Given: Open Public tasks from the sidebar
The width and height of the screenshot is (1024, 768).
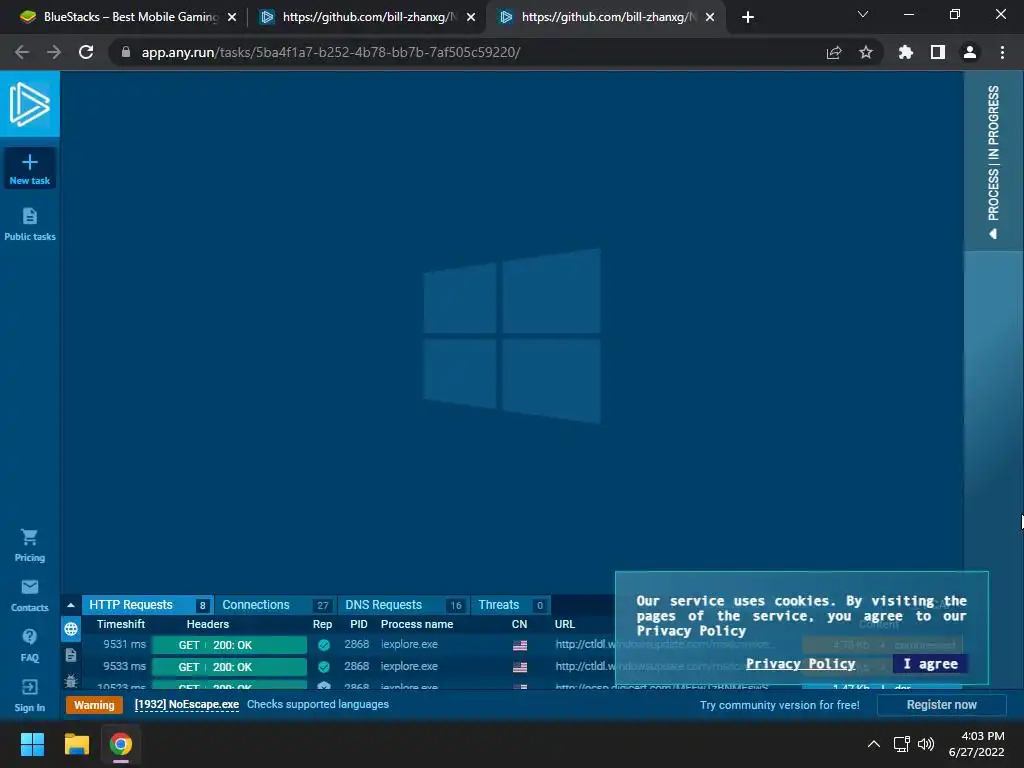Looking at the screenshot, I should 29,224.
